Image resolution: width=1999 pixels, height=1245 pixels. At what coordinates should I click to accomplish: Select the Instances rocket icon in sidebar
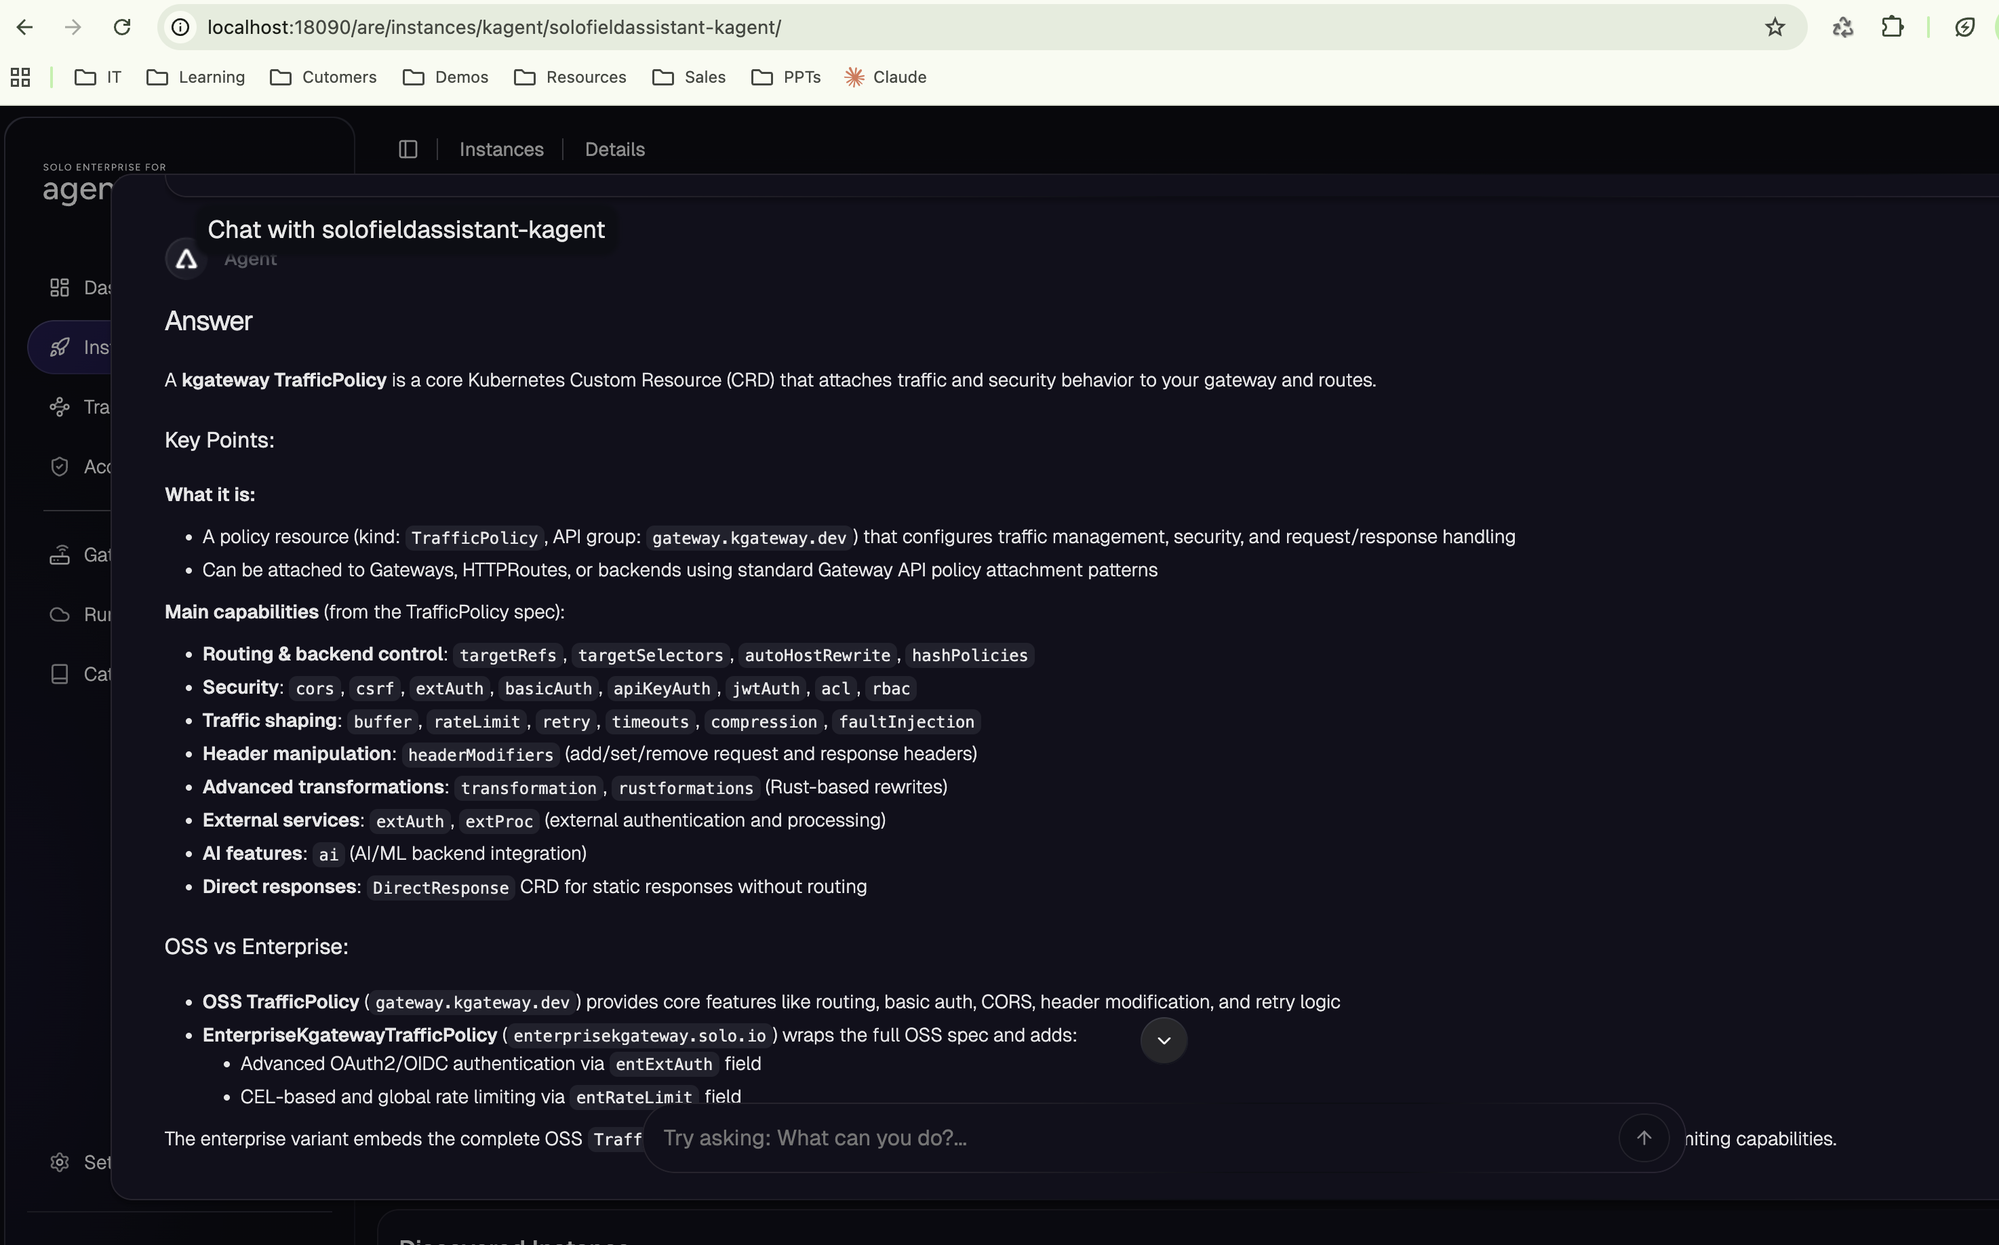60,347
